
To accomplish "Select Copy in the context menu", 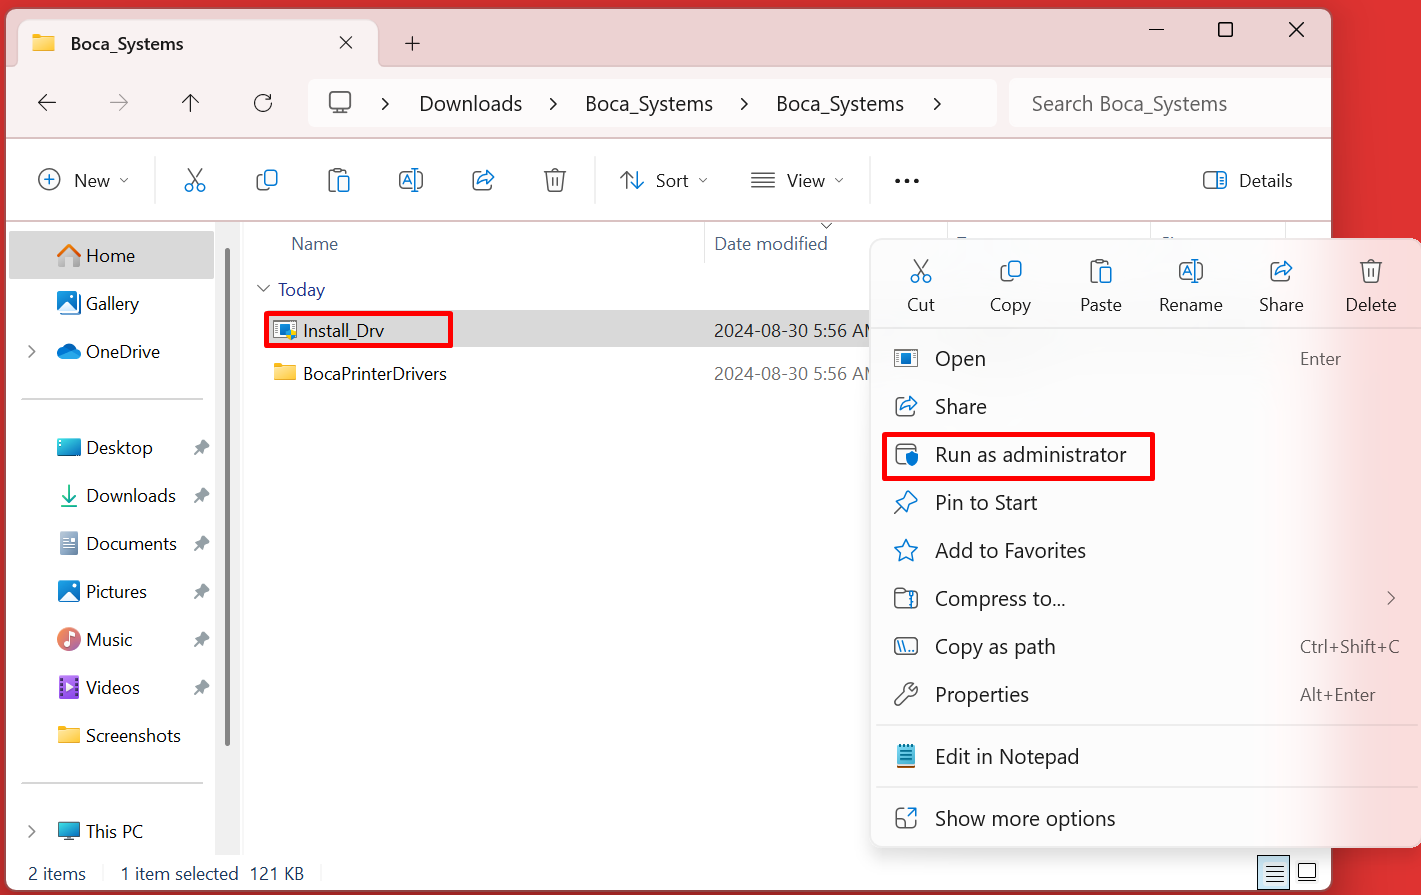I will 1010,285.
